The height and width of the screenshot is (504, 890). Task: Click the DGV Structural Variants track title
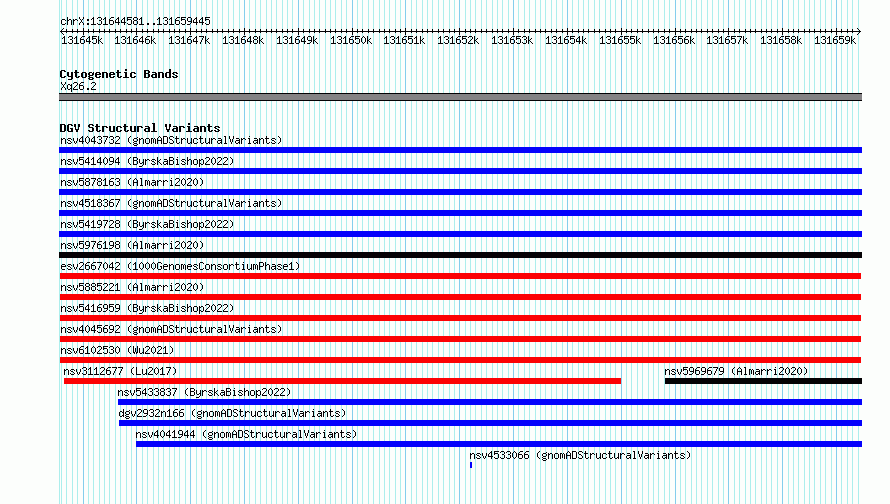[140, 128]
